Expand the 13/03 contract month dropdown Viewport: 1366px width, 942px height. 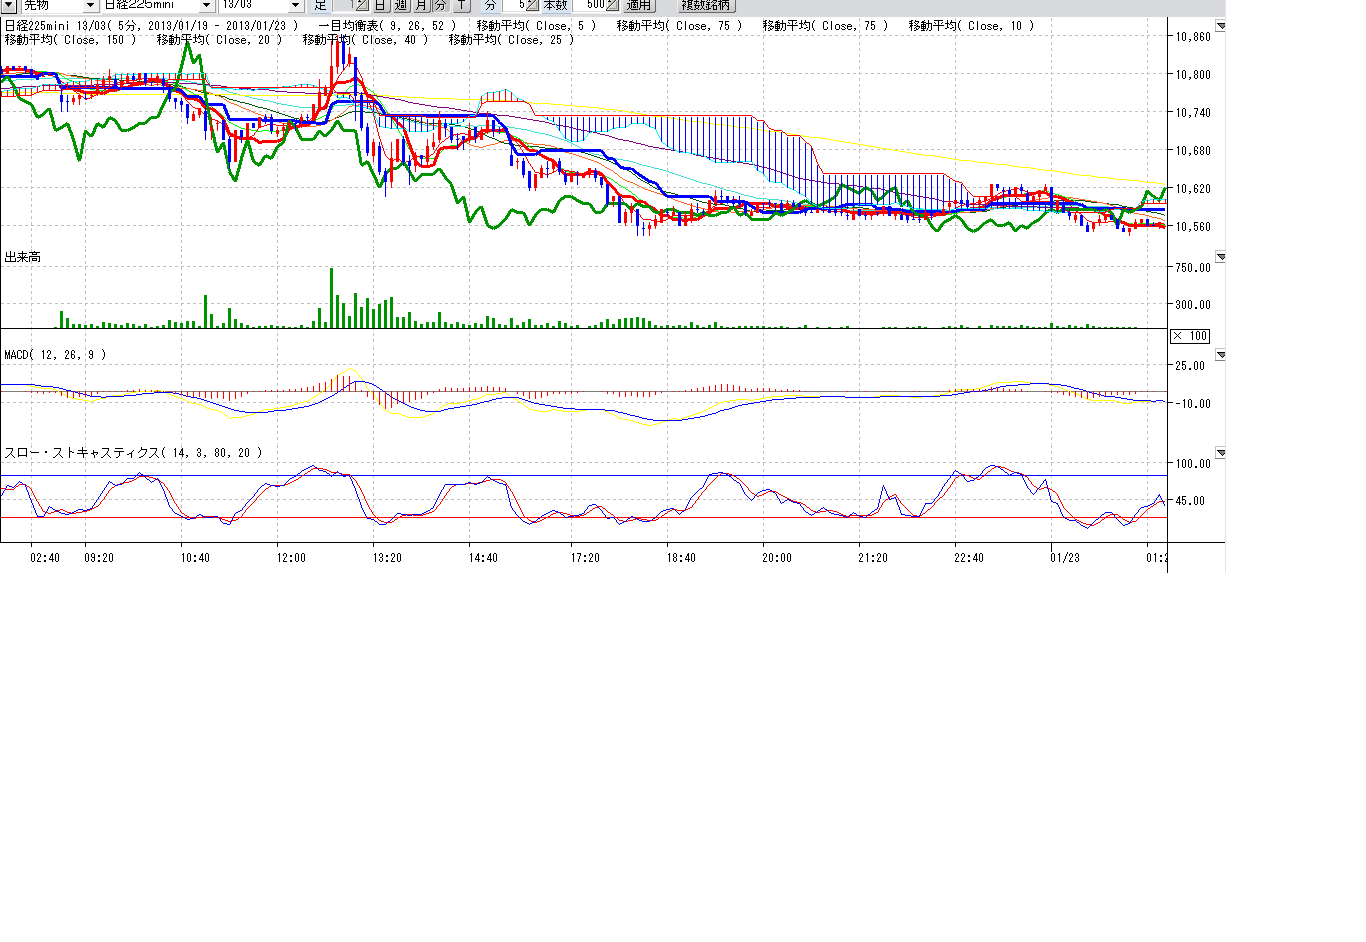[x=294, y=5]
